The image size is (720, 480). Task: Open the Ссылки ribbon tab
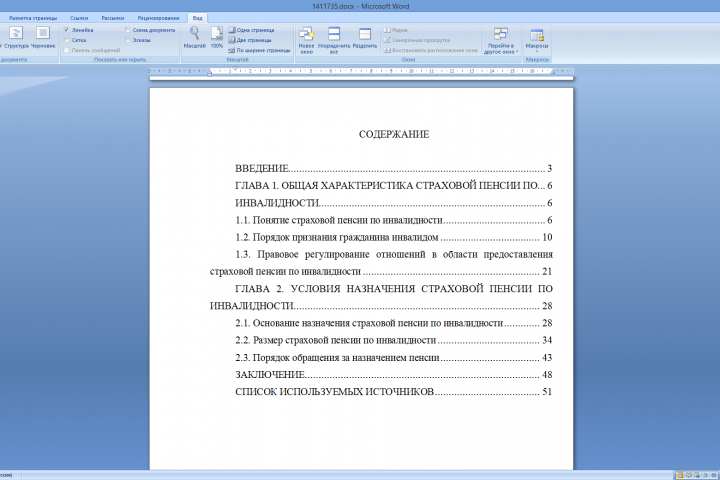tap(79, 18)
